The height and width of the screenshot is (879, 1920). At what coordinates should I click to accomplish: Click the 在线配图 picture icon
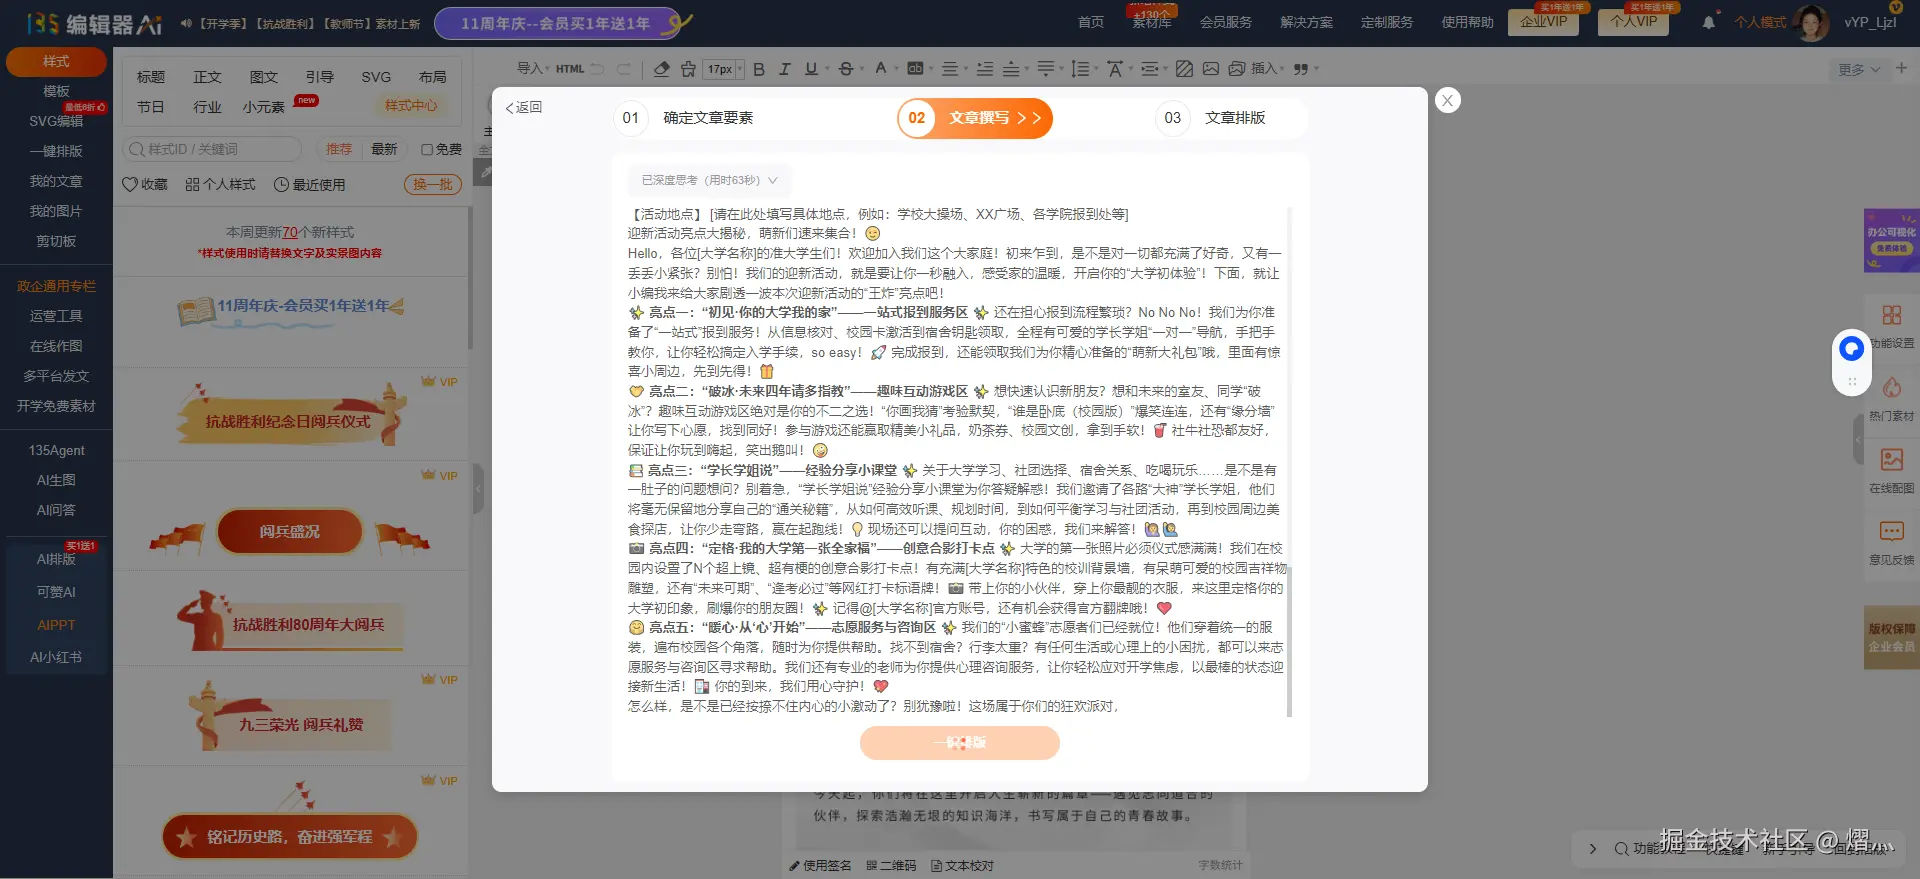tap(1891, 460)
